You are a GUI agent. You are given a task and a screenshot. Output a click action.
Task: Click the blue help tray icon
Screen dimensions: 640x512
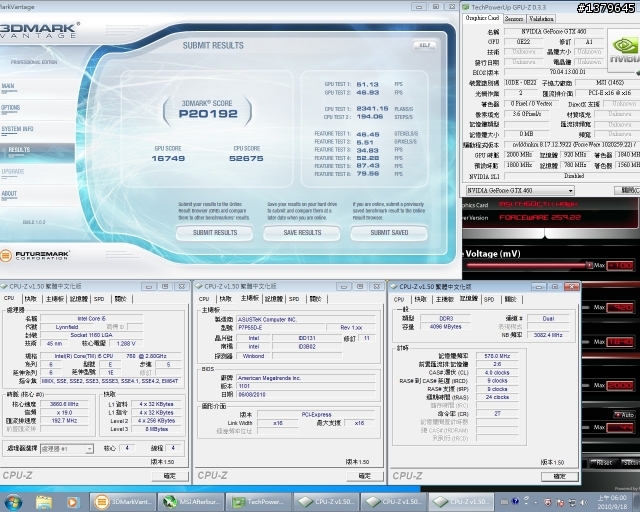click(x=515, y=501)
